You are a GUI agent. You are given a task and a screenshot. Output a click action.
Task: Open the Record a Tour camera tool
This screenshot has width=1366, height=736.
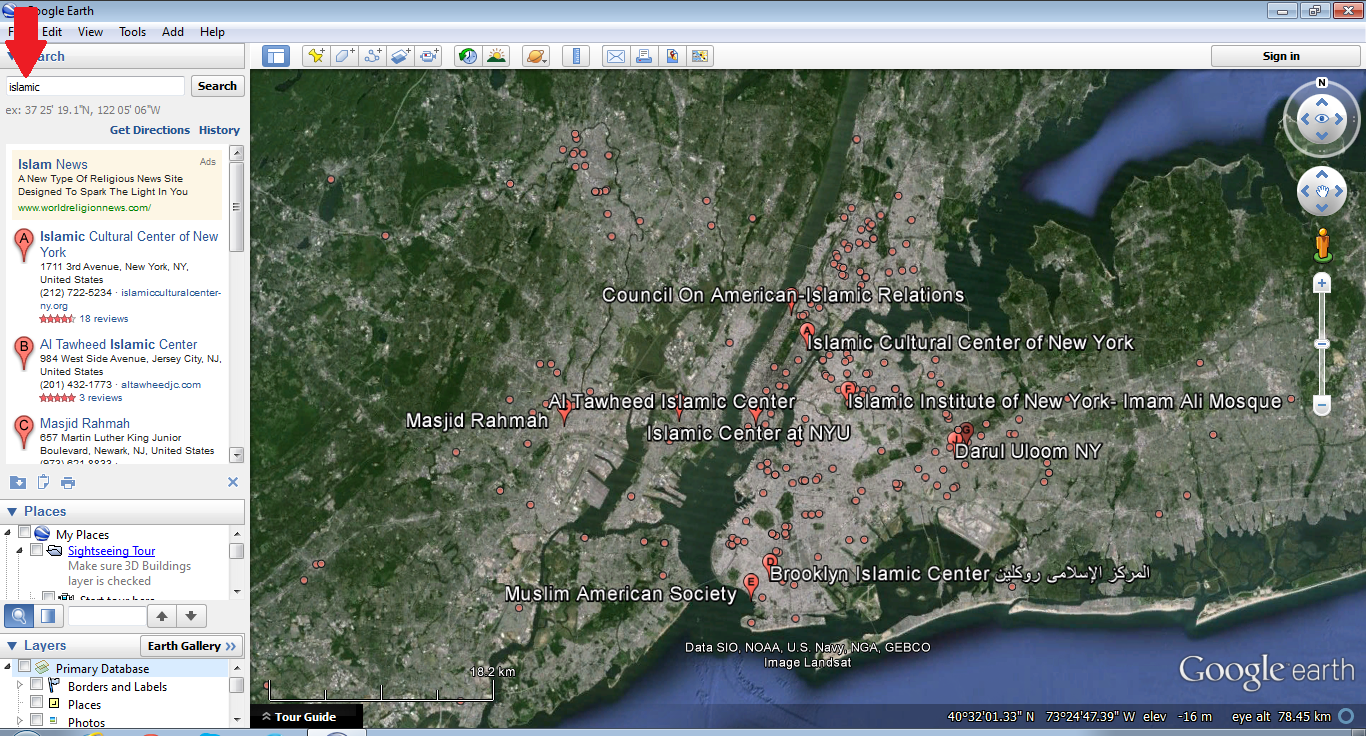tap(430, 56)
